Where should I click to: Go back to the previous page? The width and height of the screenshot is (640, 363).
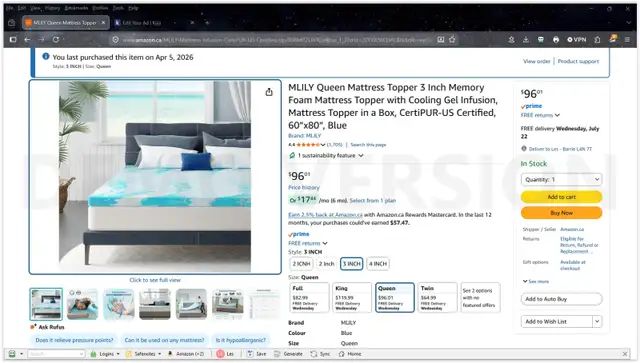(x=27, y=40)
